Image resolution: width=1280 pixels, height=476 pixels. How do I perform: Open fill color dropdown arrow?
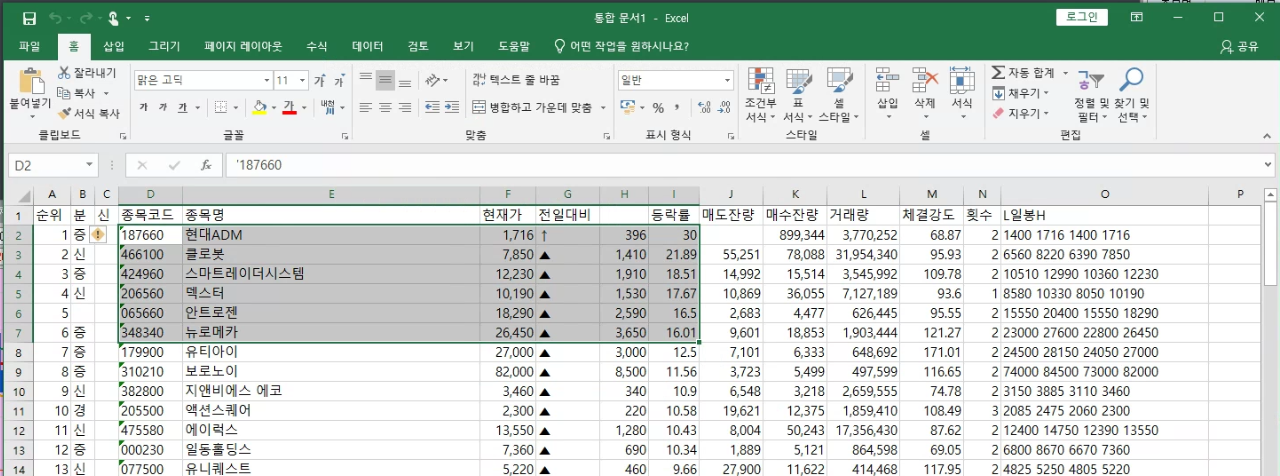(x=273, y=107)
